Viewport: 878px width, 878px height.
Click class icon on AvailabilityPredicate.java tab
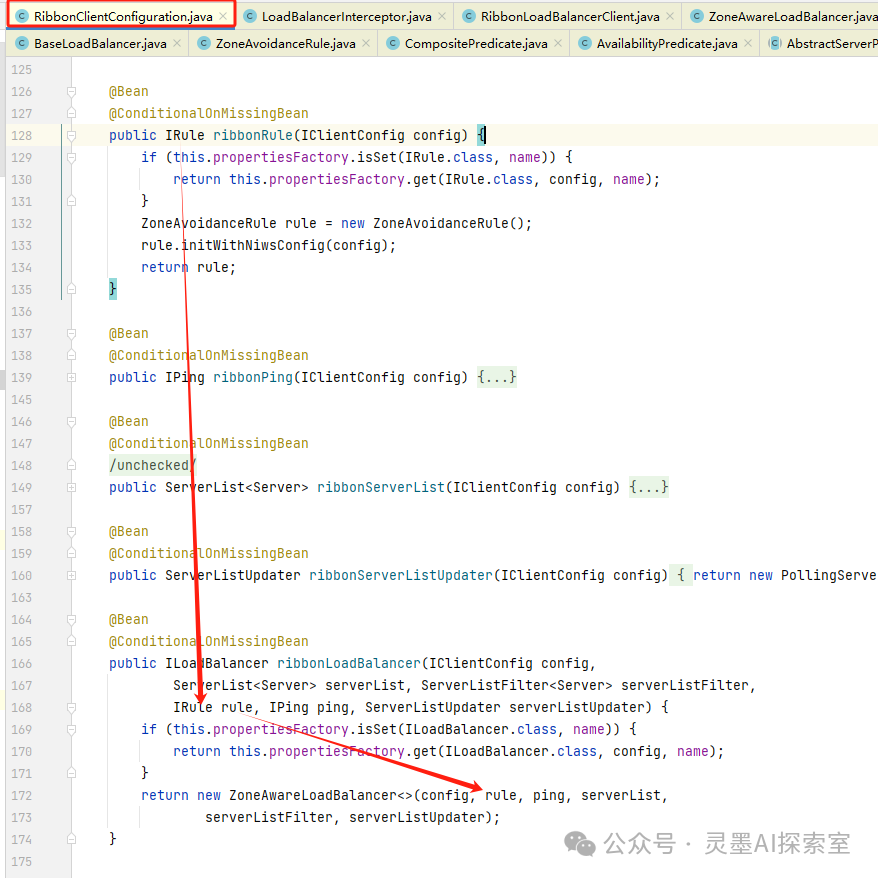point(585,43)
